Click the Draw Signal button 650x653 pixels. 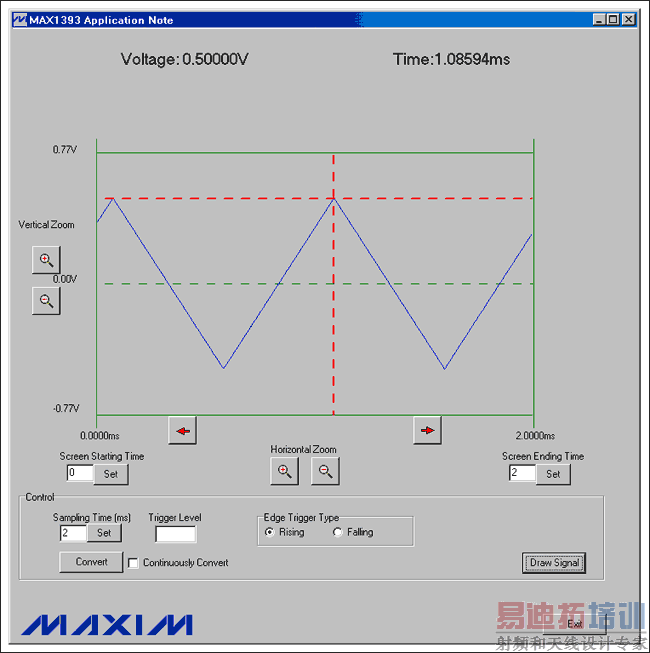[554, 563]
